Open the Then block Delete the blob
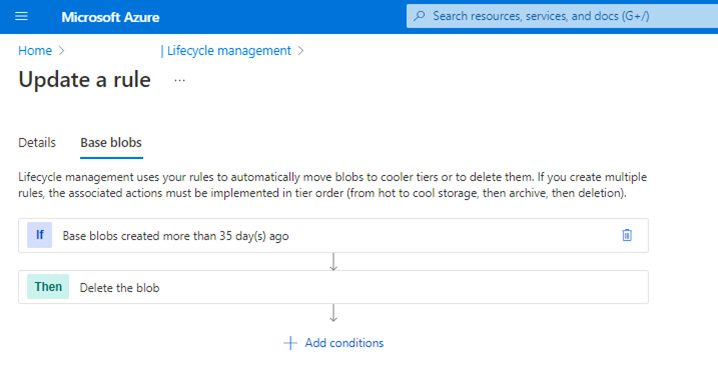 (333, 287)
